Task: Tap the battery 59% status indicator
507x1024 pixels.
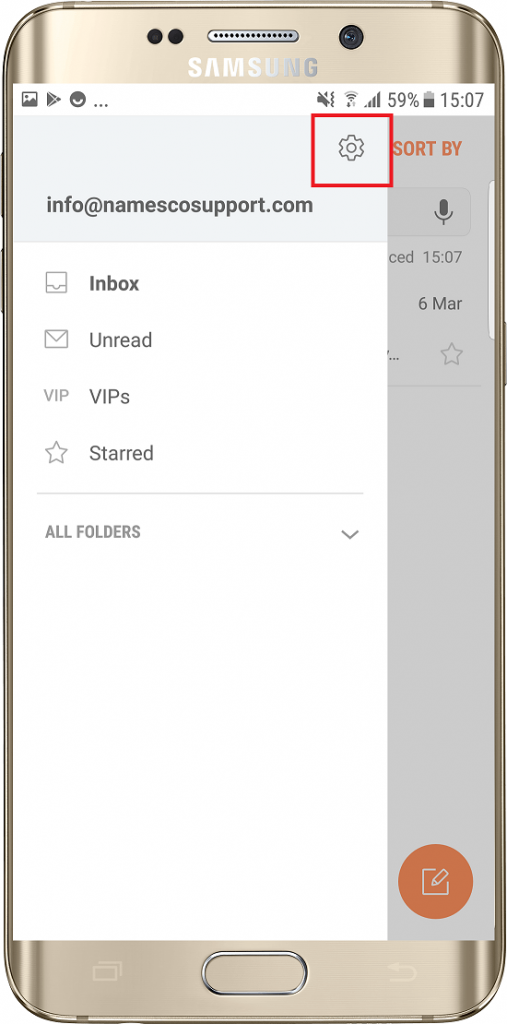Action: (x=410, y=100)
